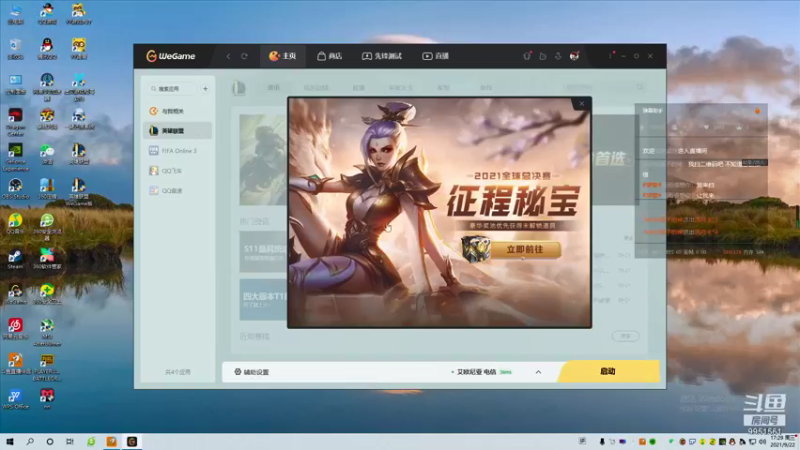800x450 pixels.
Task: Open the QQ penguin desktop shortcut
Action: 47,49
